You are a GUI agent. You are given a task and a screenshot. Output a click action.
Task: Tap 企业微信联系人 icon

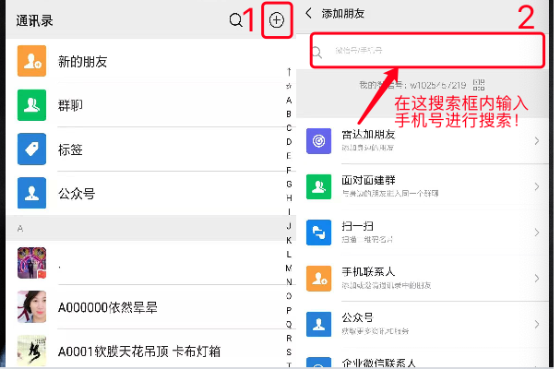click(x=319, y=363)
